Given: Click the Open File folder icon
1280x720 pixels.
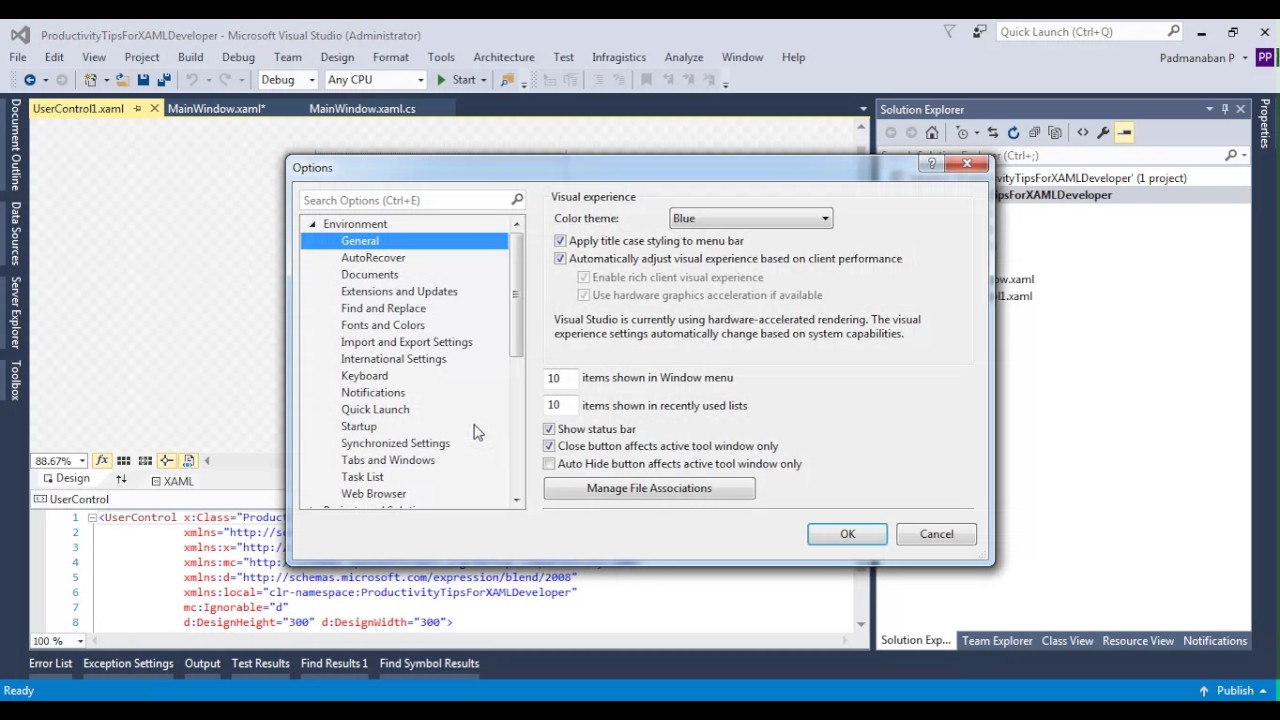Looking at the screenshot, I should 122,80.
